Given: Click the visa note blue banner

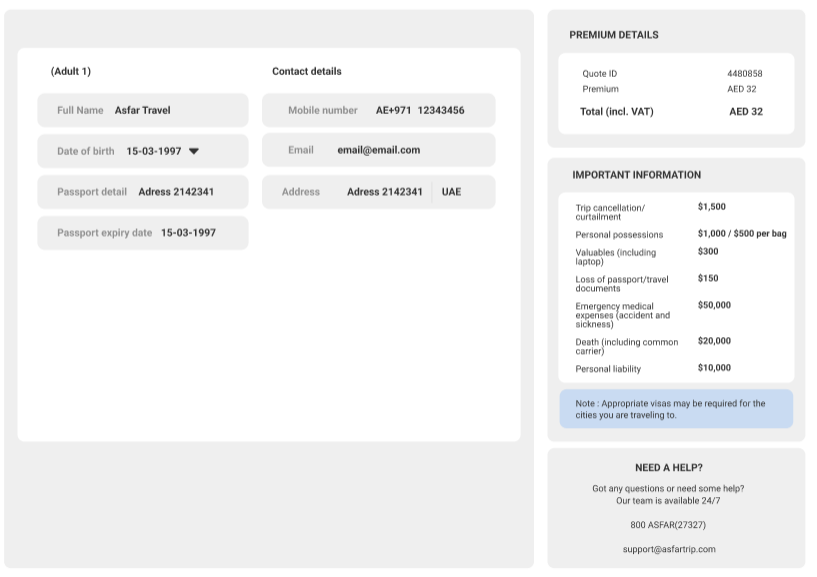Looking at the screenshot, I should coord(675,409).
